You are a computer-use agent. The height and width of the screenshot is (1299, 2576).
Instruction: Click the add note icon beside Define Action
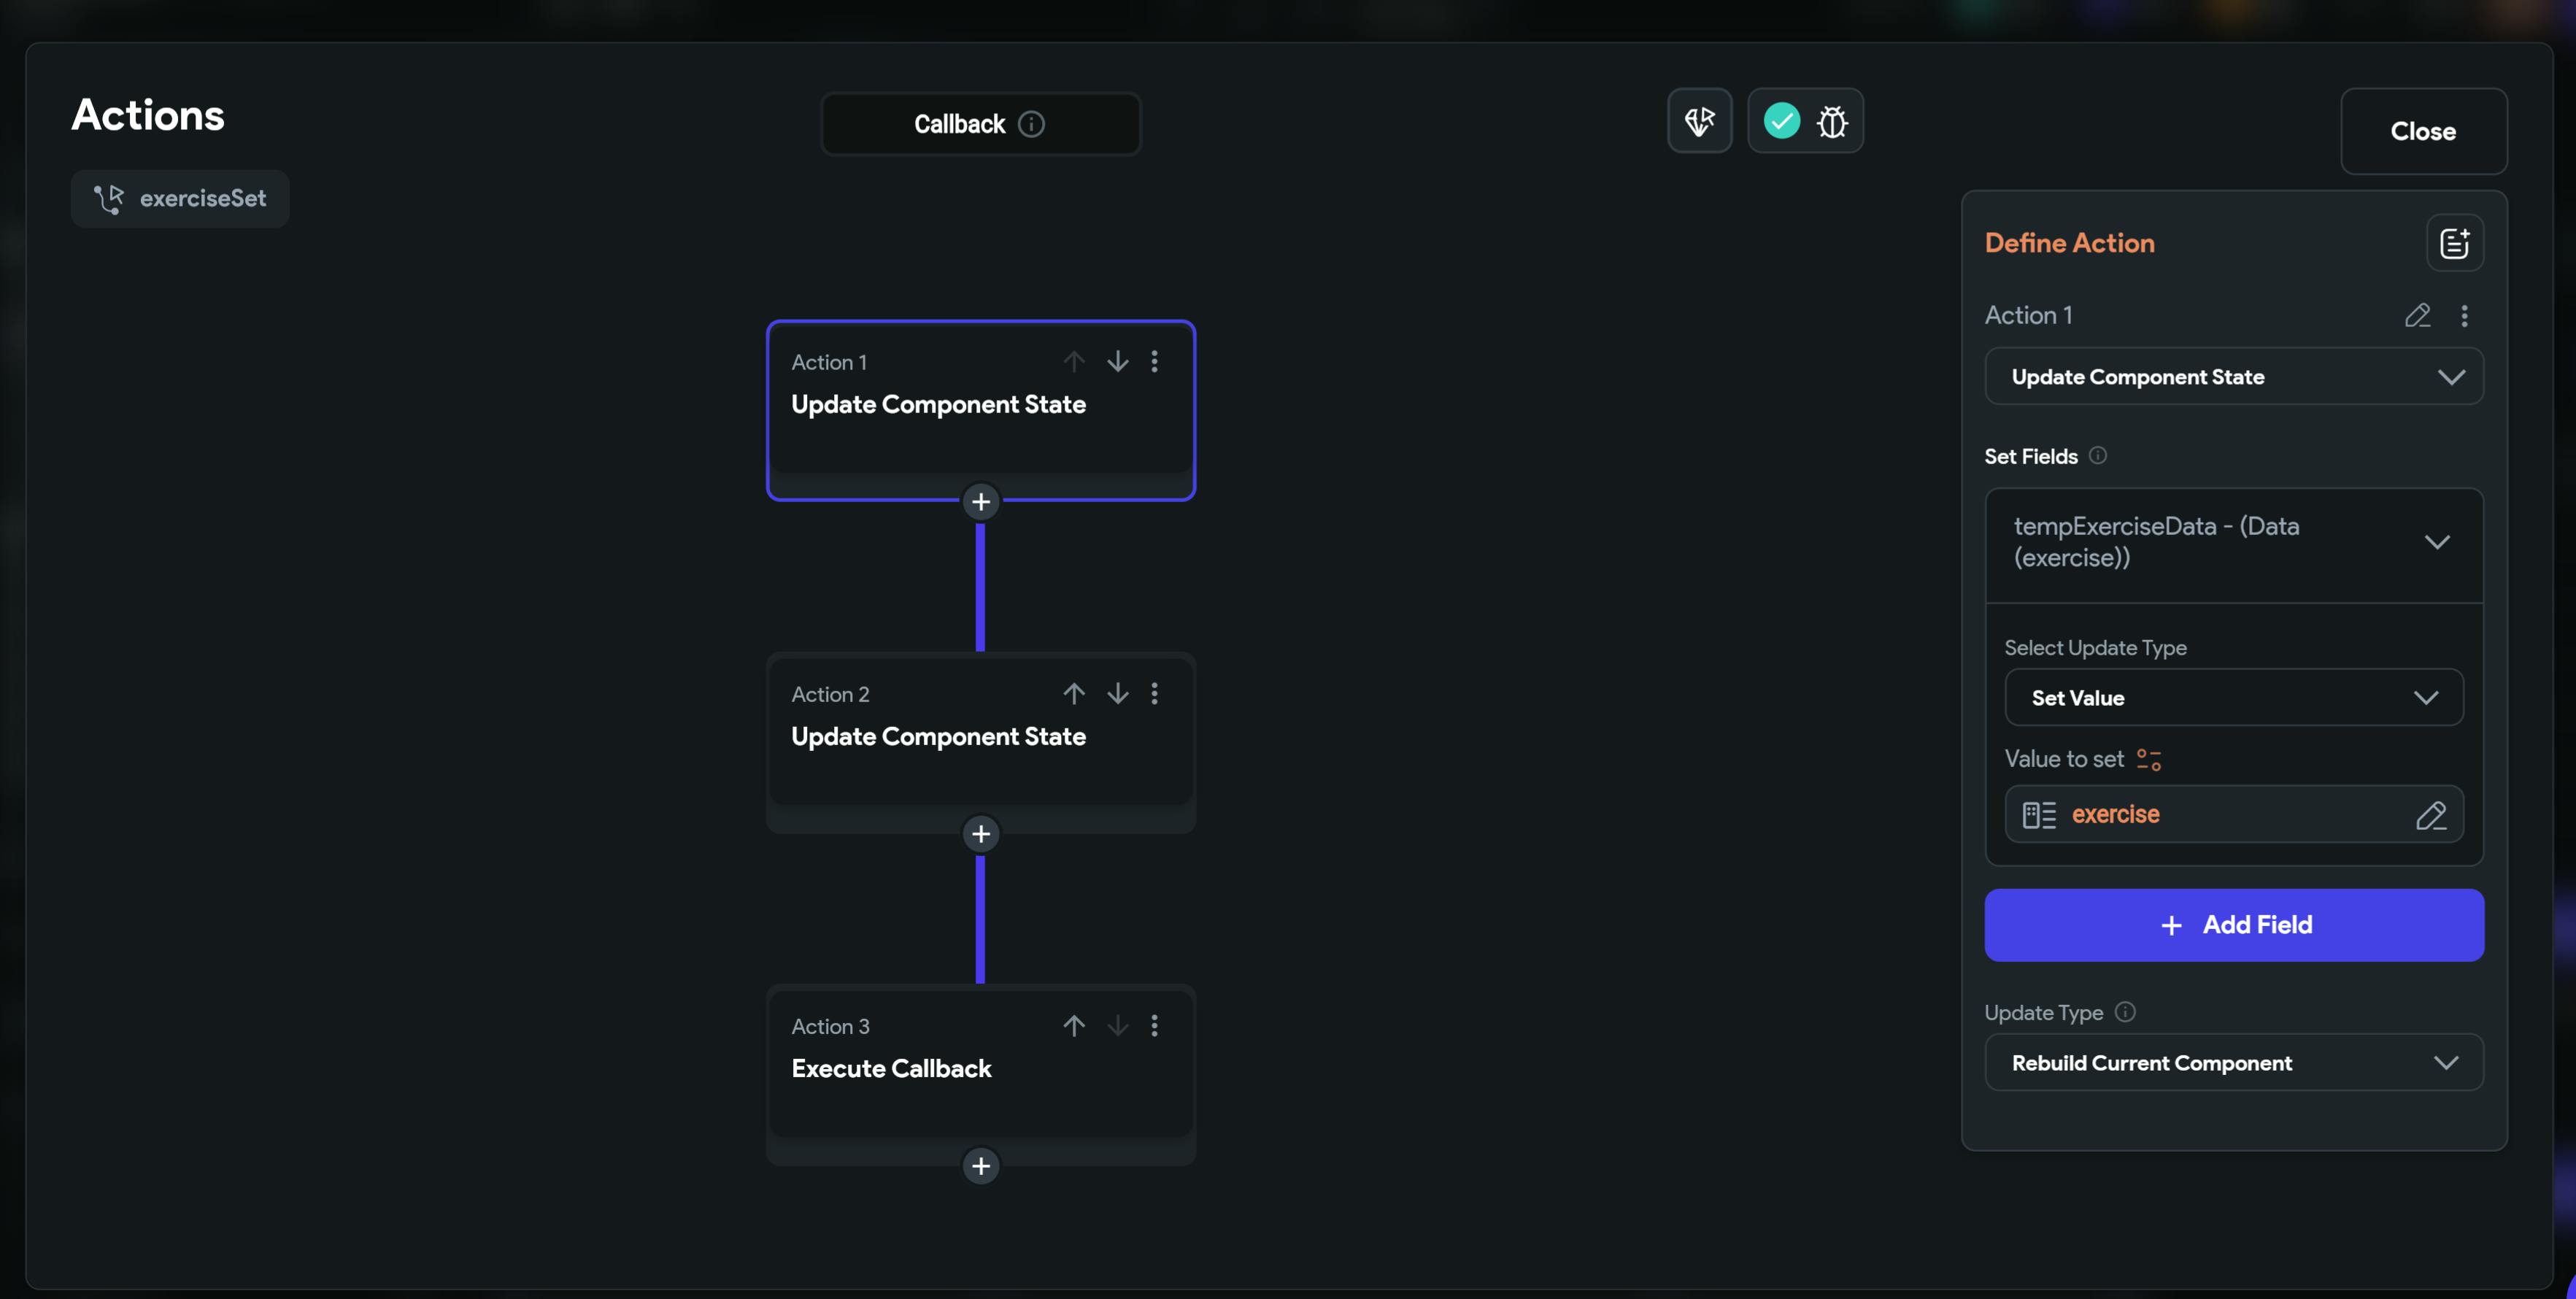click(2454, 243)
